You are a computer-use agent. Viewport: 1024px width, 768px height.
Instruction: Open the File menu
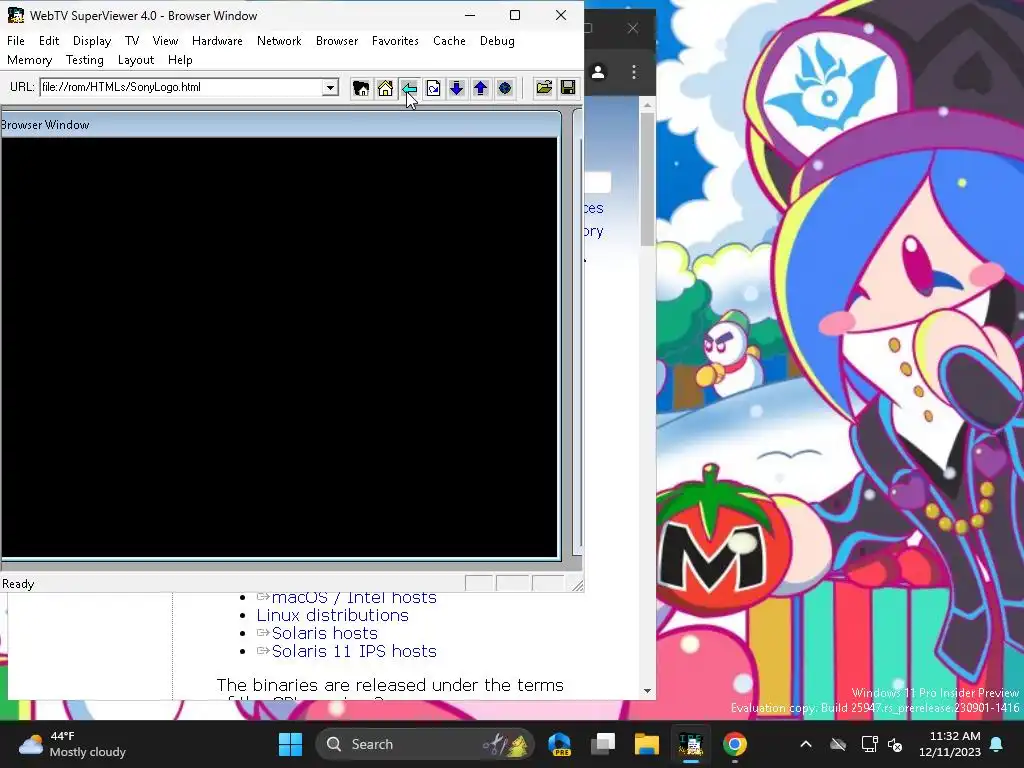pos(16,40)
